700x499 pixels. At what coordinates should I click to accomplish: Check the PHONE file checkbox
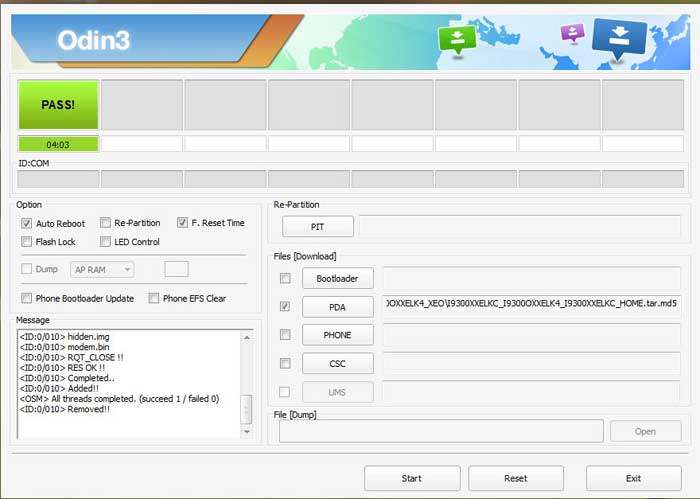point(285,335)
